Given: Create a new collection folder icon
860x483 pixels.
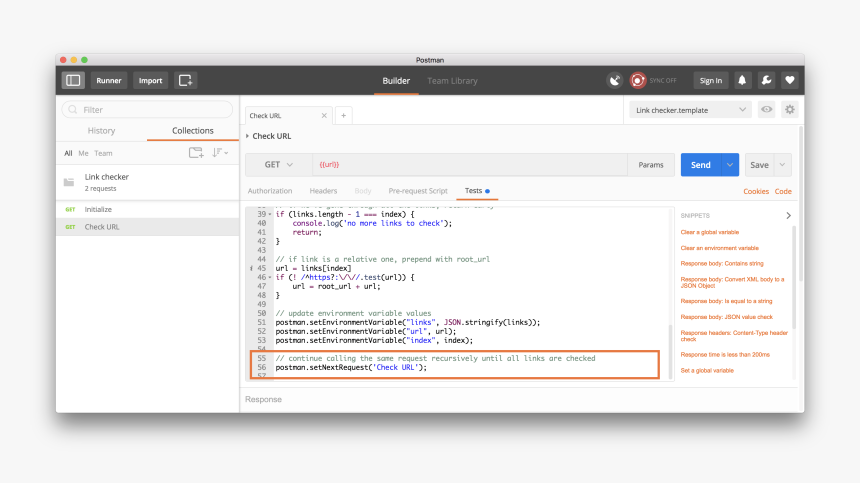Looking at the screenshot, I should [196, 153].
